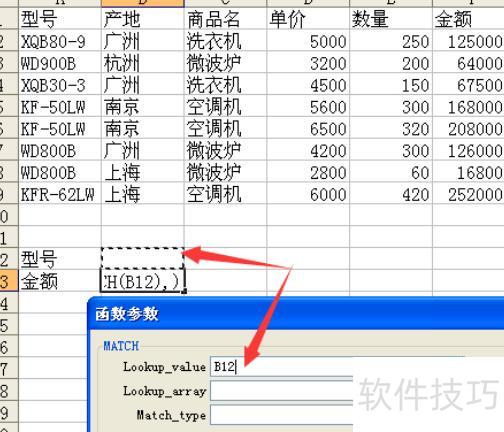
Task: Select the amount cell 126000
Action: [468, 150]
